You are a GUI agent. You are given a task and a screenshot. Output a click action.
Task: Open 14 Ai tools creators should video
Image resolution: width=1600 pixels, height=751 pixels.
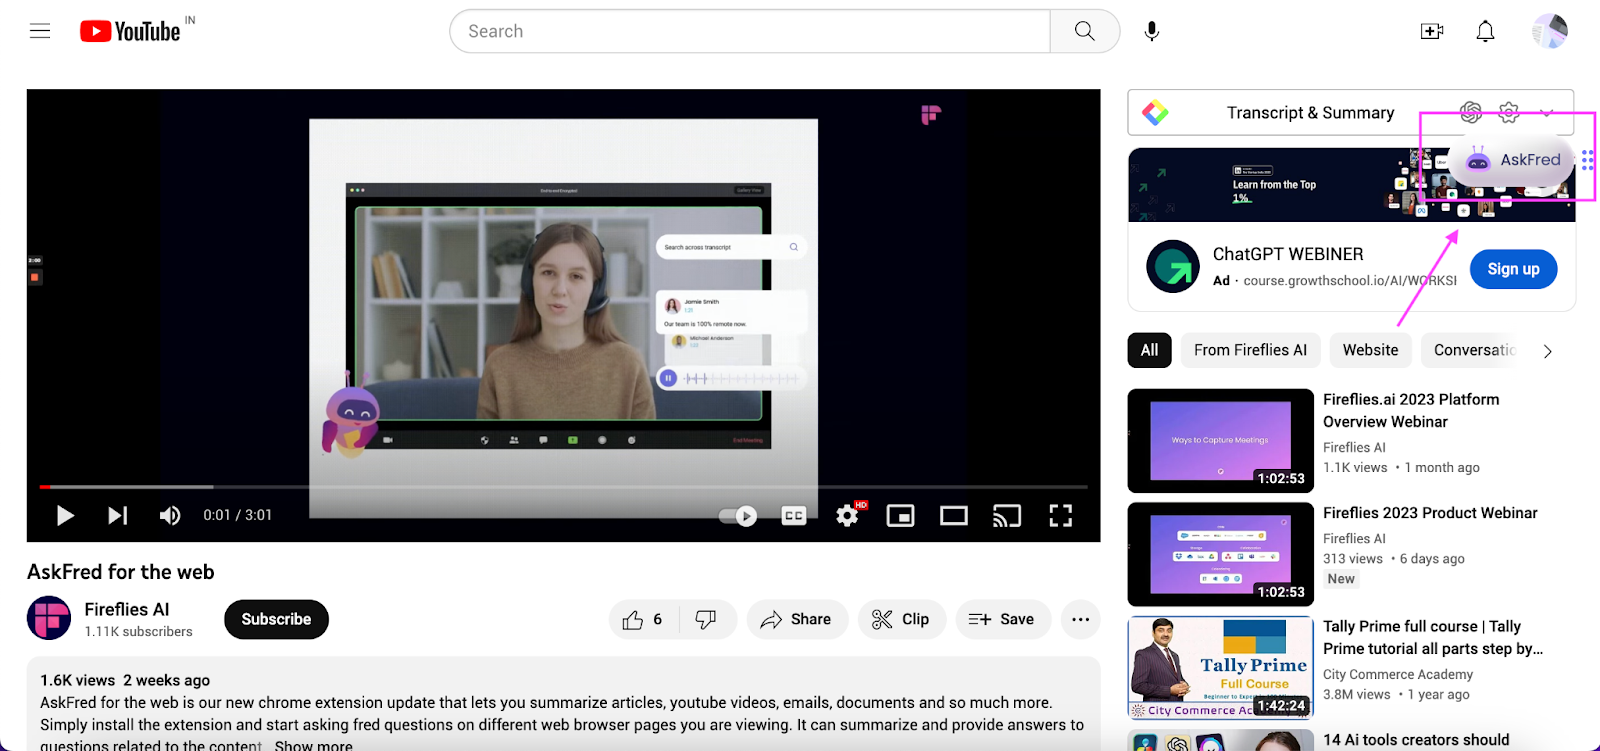tap(1416, 740)
